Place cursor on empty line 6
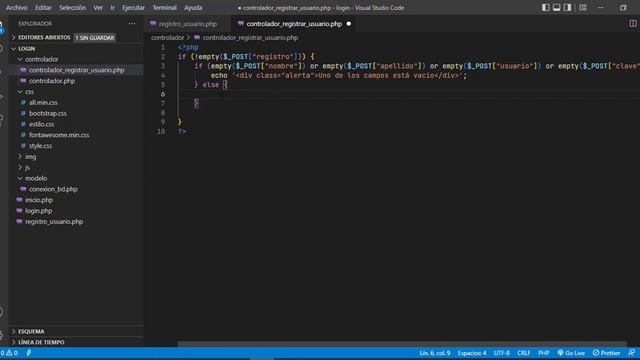 point(408,94)
